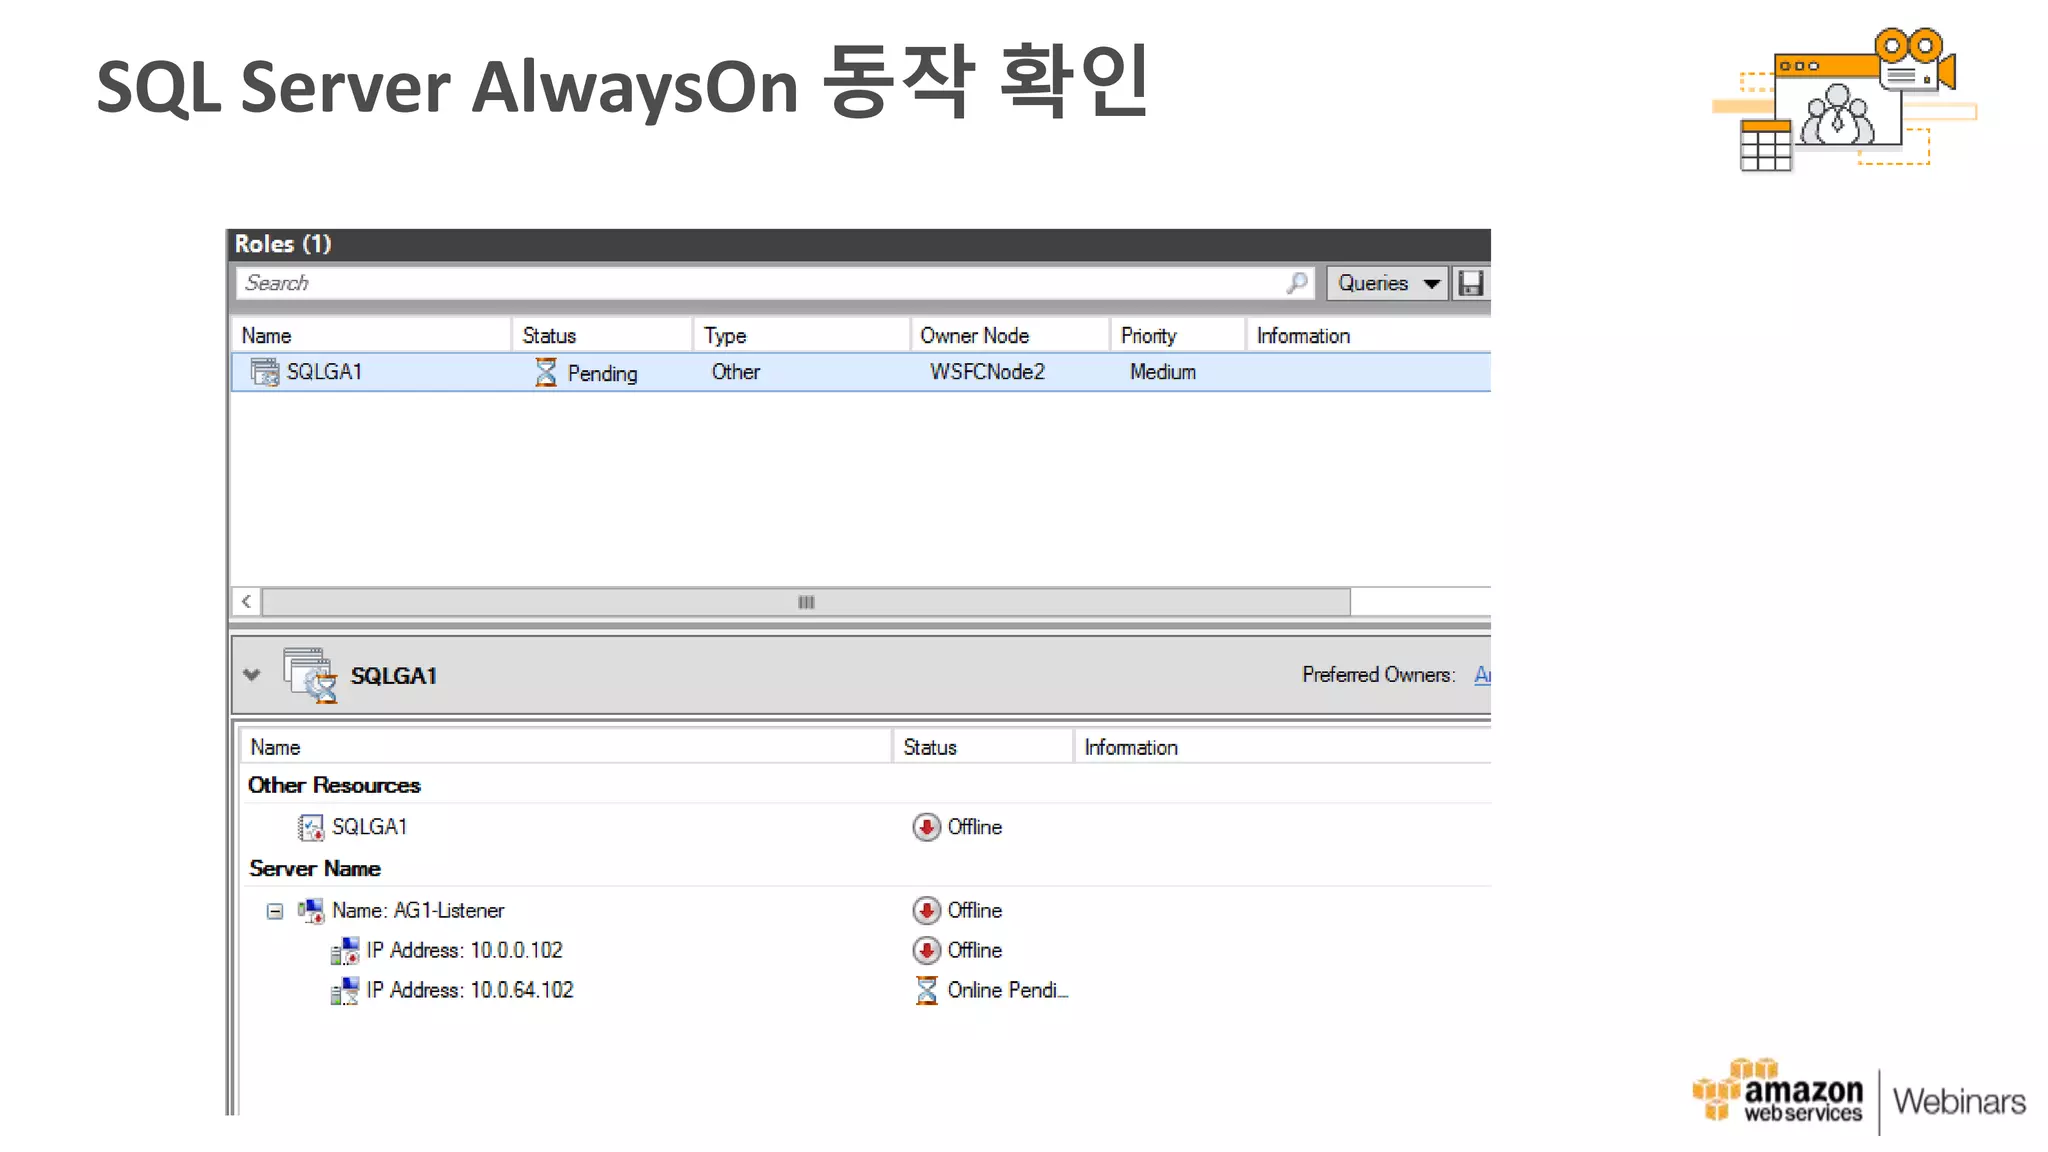
Task: Open the Queries dropdown
Action: click(1387, 284)
